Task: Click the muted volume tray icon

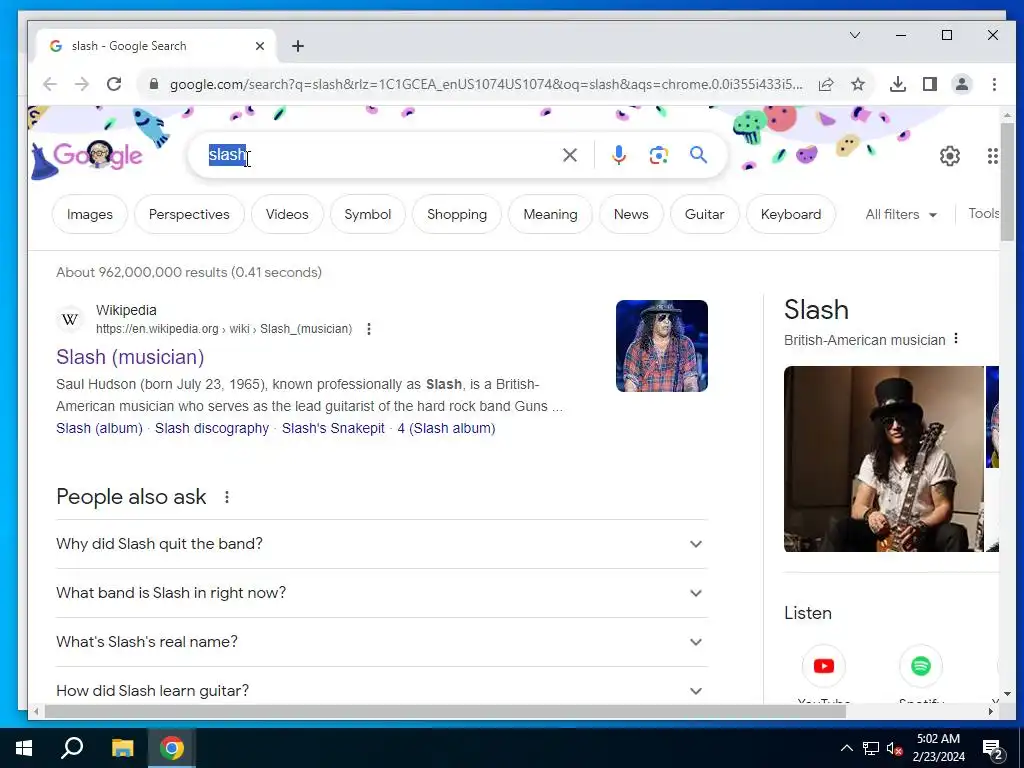Action: [x=894, y=749]
